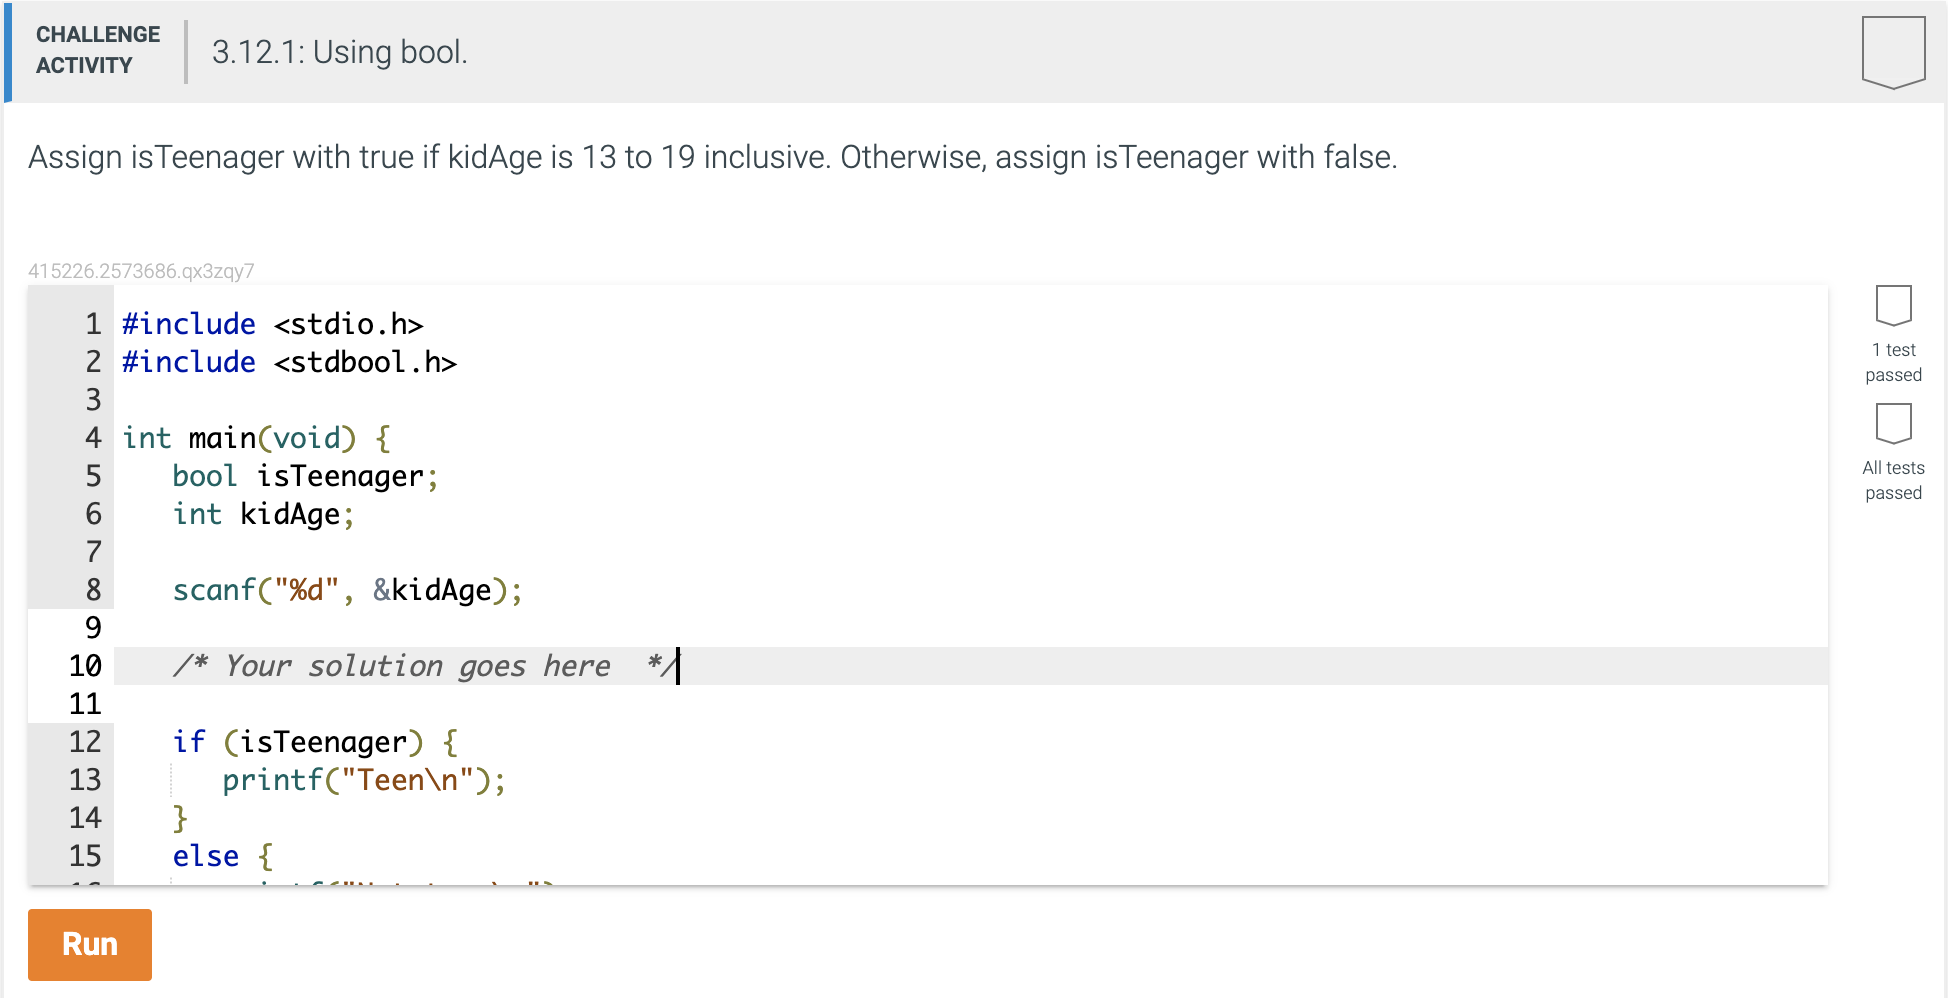Click the 'if (isTeenager) {' line

click(x=315, y=742)
